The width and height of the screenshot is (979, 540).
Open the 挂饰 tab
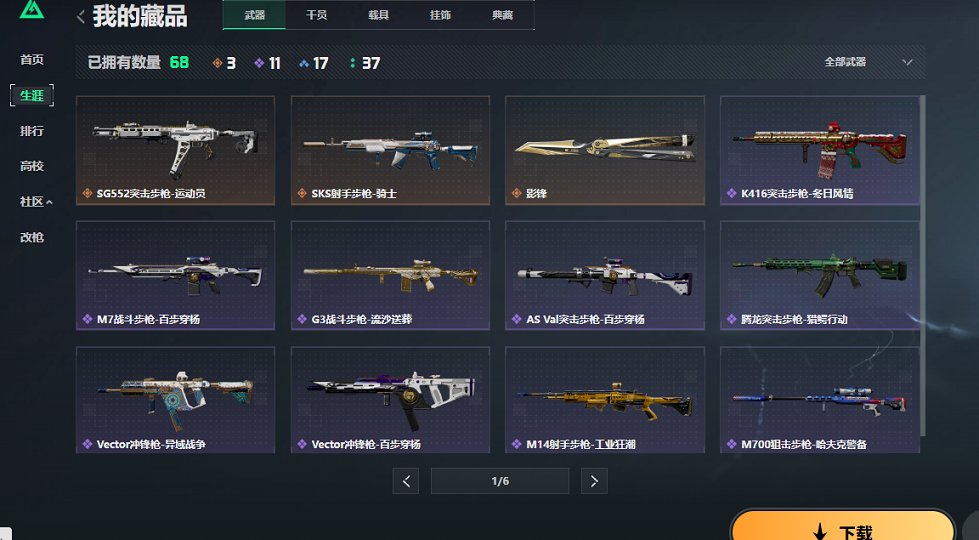click(x=440, y=15)
